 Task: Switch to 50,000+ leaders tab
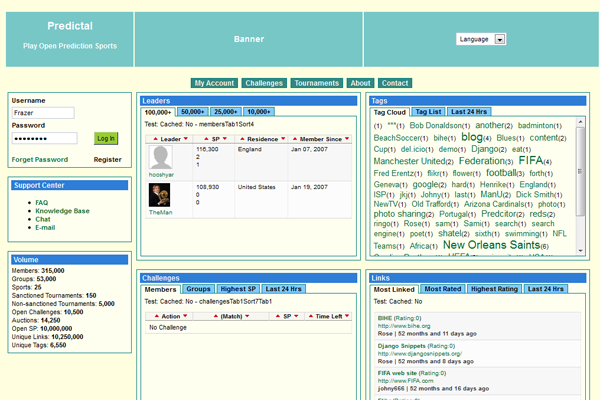pos(193,112)
